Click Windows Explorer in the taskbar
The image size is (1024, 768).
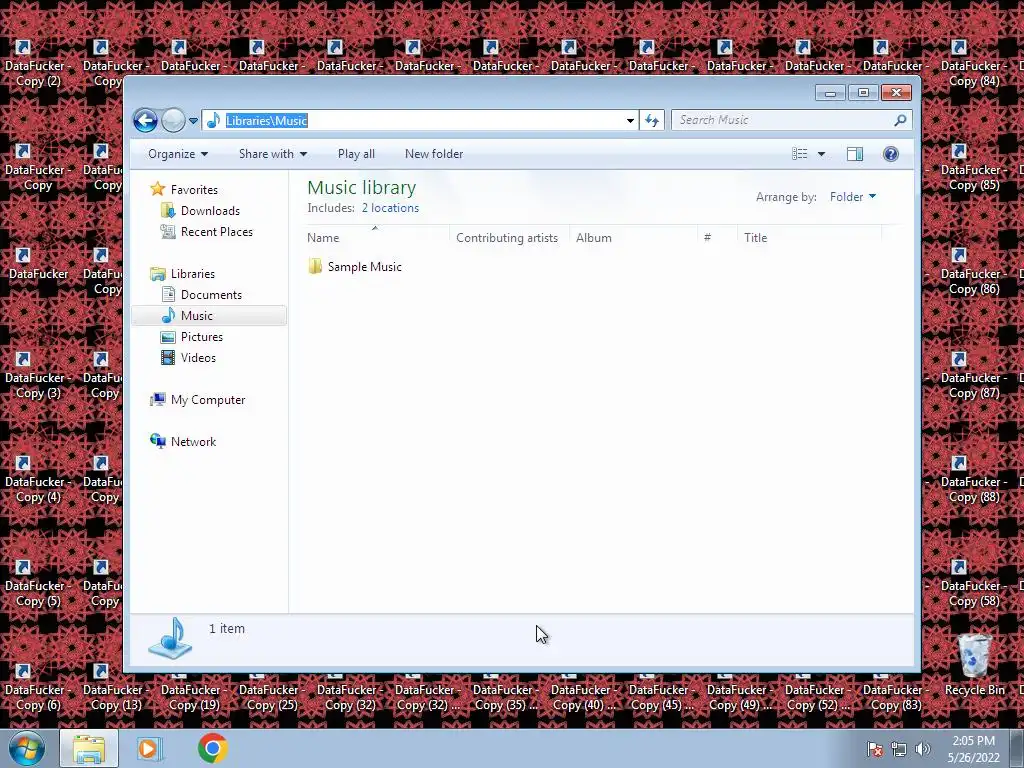89,748
